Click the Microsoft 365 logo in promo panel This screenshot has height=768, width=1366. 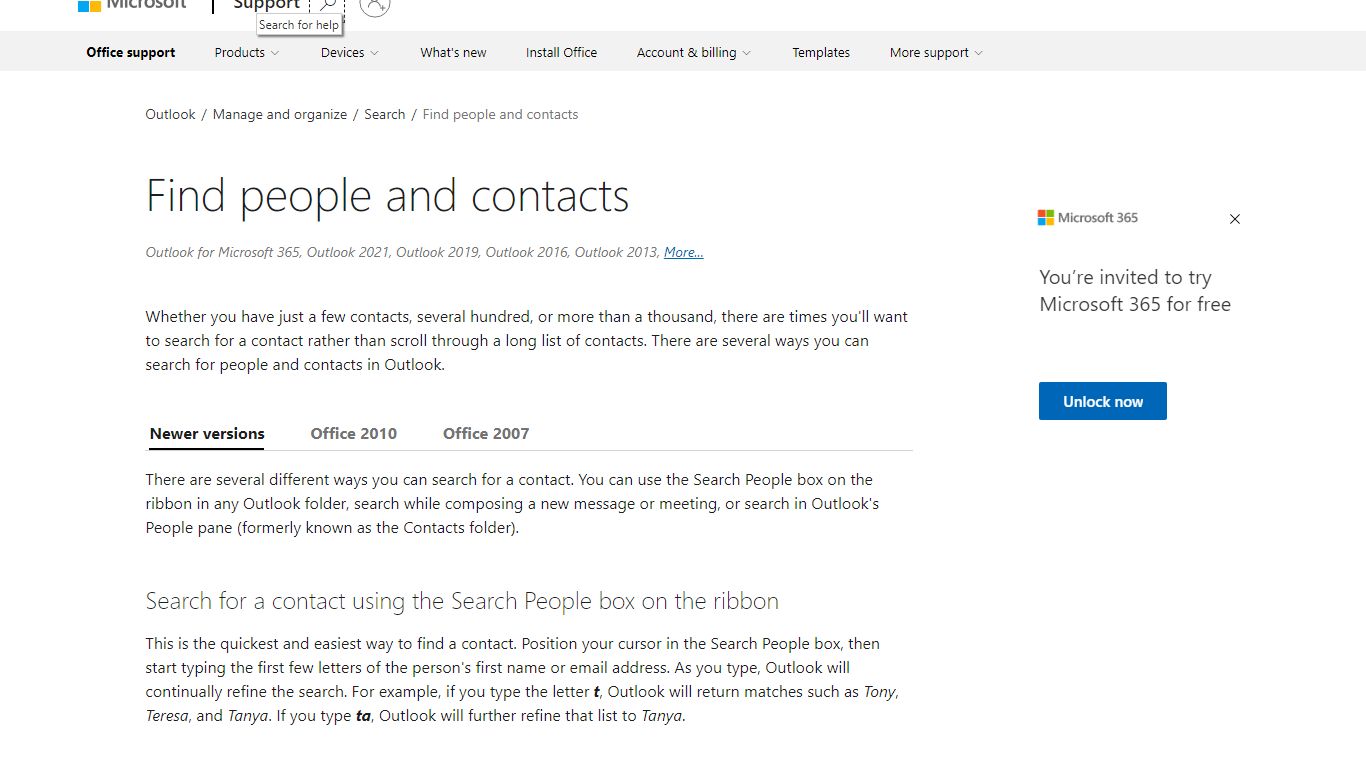tap(1088, 218)
